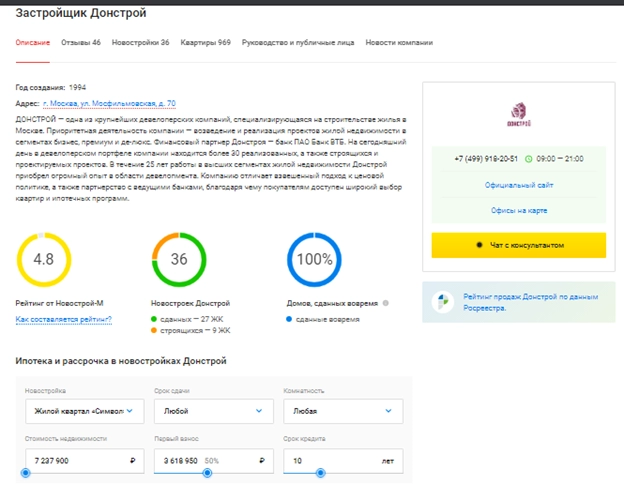Open Как составляется рейтинг link

pyautogui.click(x=64, y=319)
